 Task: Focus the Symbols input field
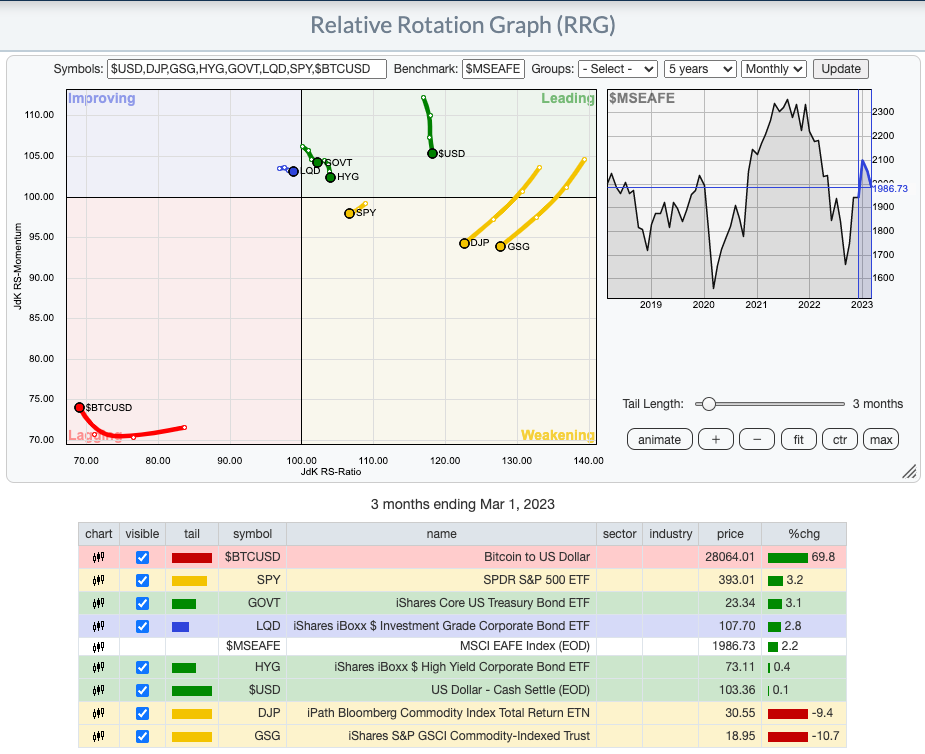(x=247, y=69)
